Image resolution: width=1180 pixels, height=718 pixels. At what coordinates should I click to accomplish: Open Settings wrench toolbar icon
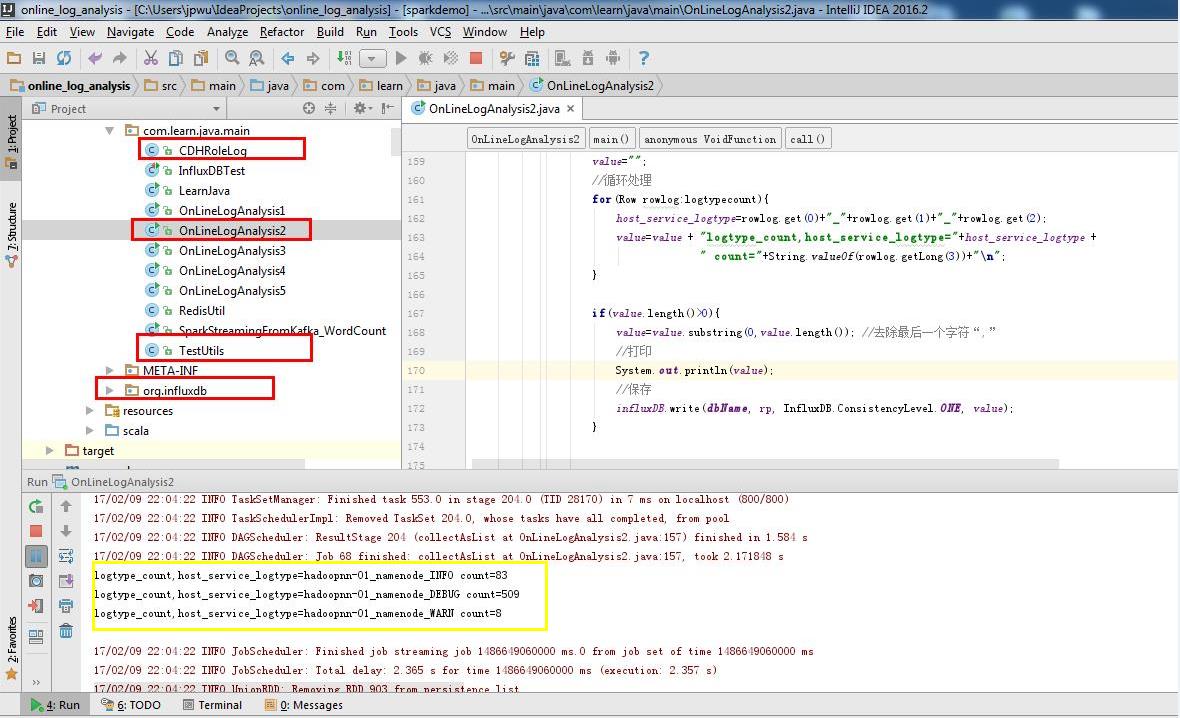pyautogui.click(x=506, y=58)
